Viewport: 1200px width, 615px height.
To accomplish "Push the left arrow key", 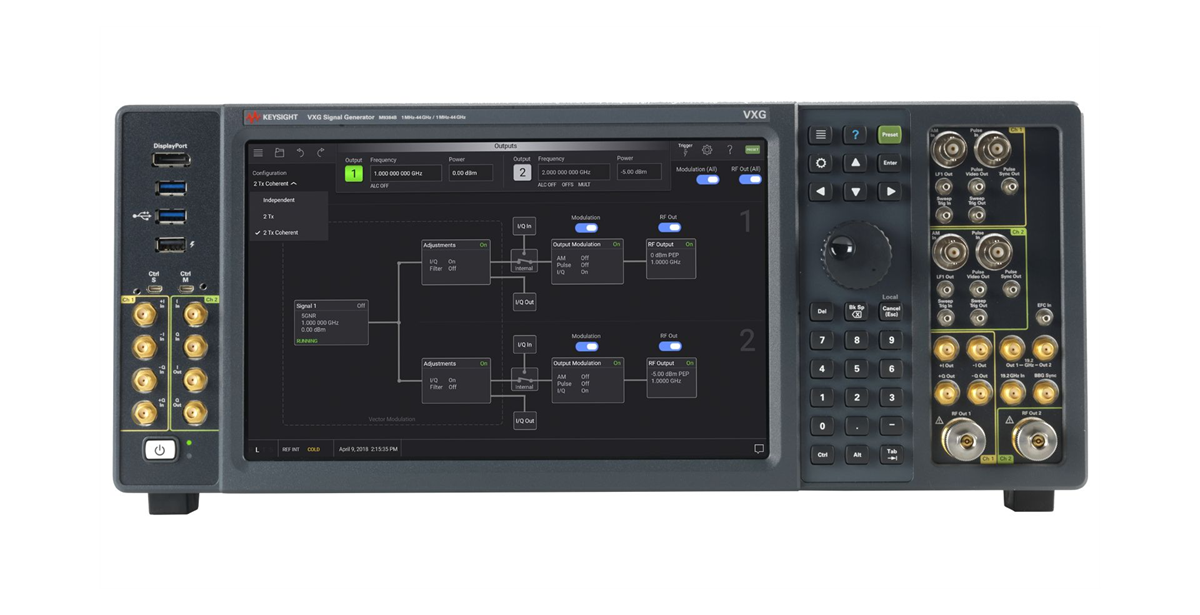I will [821, 191].
